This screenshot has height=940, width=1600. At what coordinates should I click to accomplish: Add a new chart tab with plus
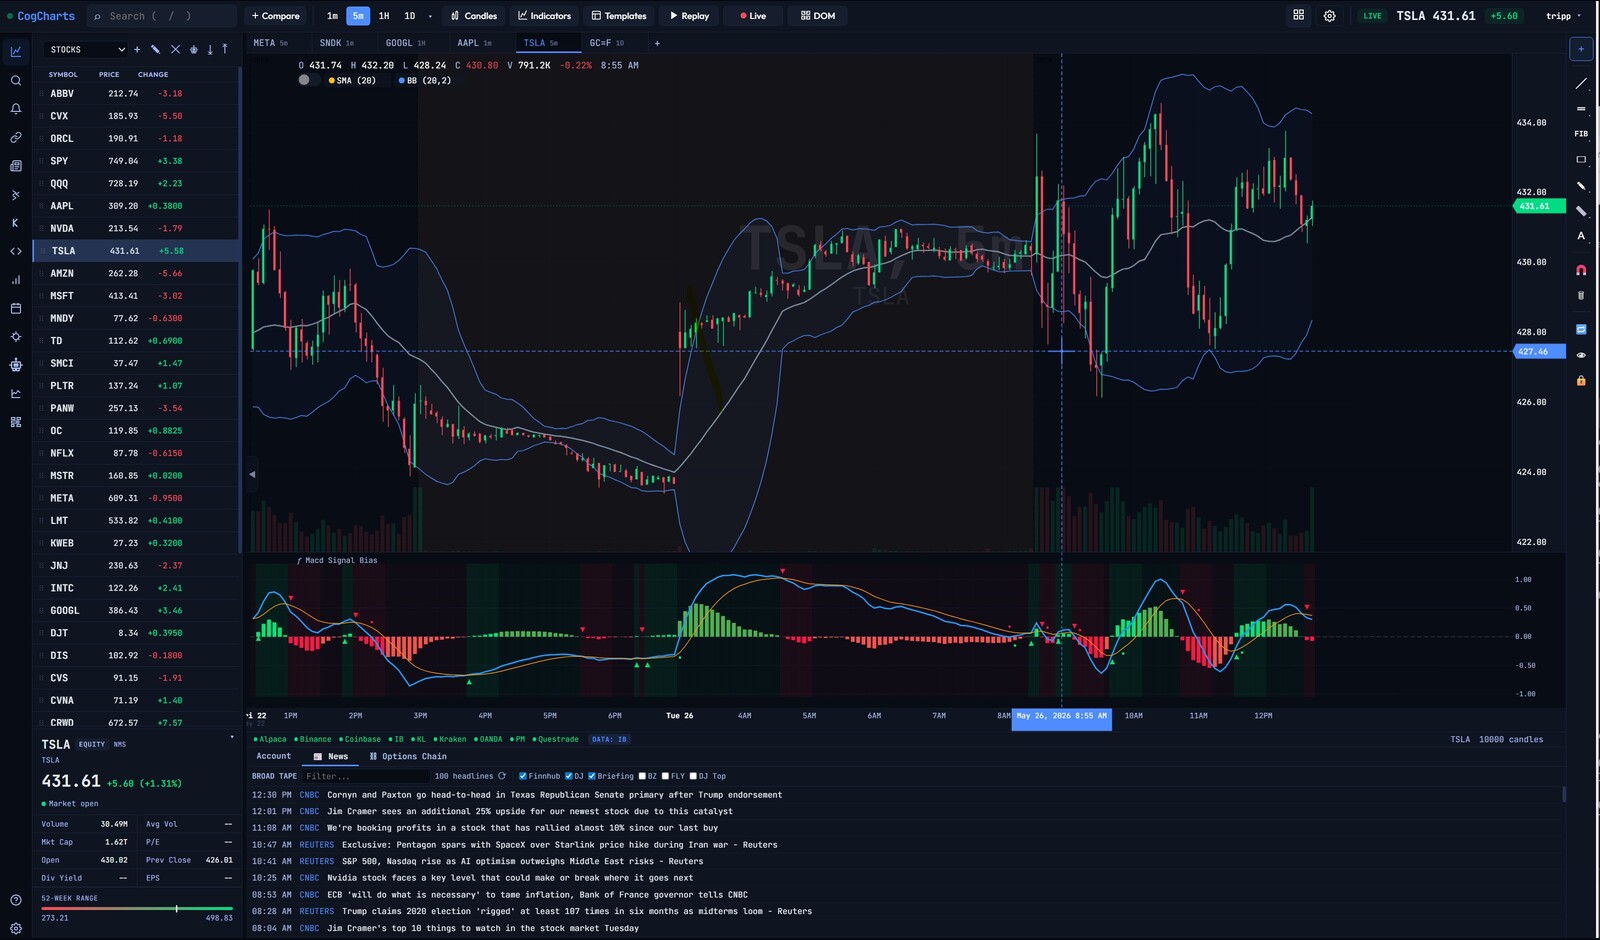pyautogui.click(x=657, y=43)
